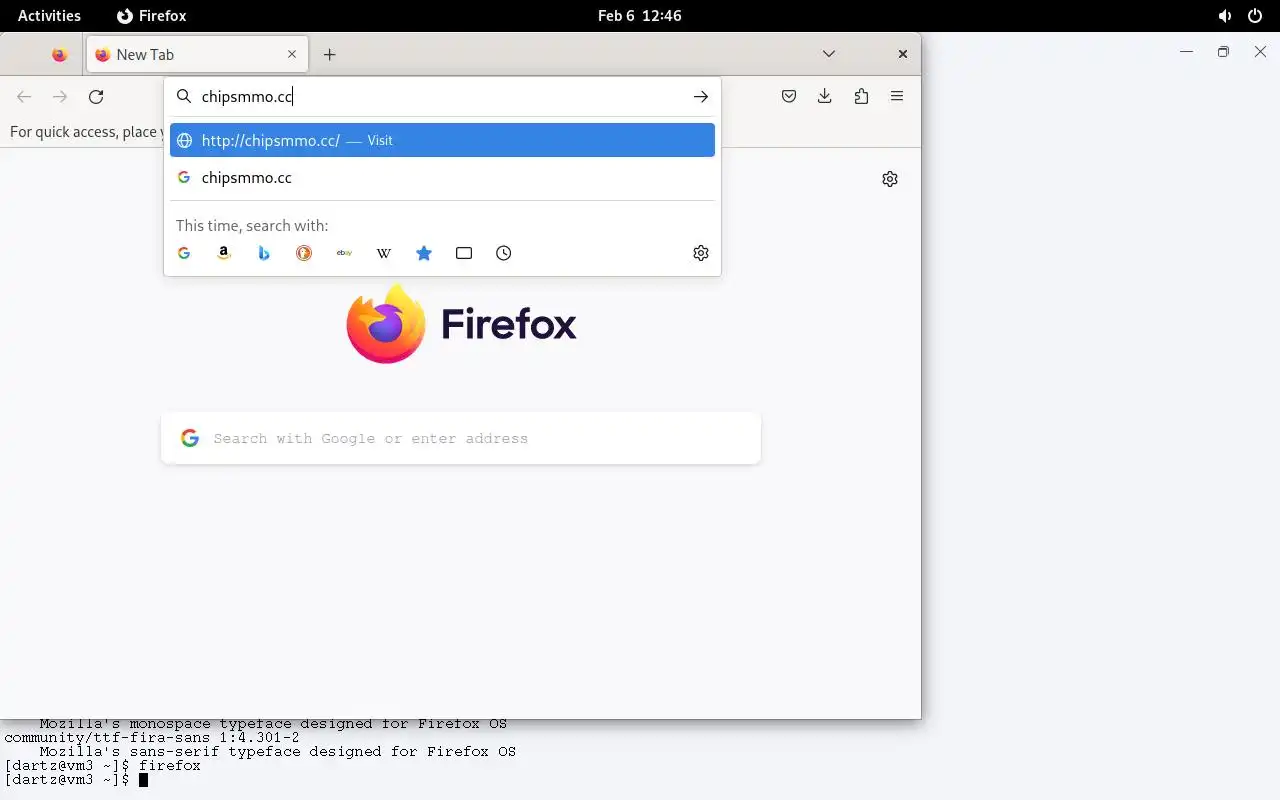The image size is (1280, 800).
Task: Open the clock calendar Feb 6 12:46
Action: (640, 16)
